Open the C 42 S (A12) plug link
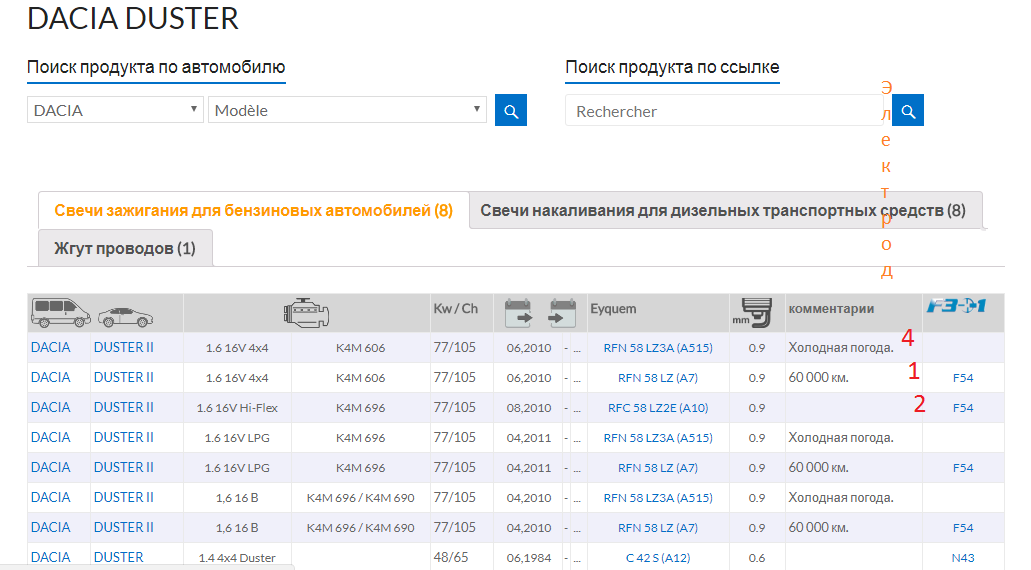The width and height of the screenshot is (1031, 570). coord(658,558)
